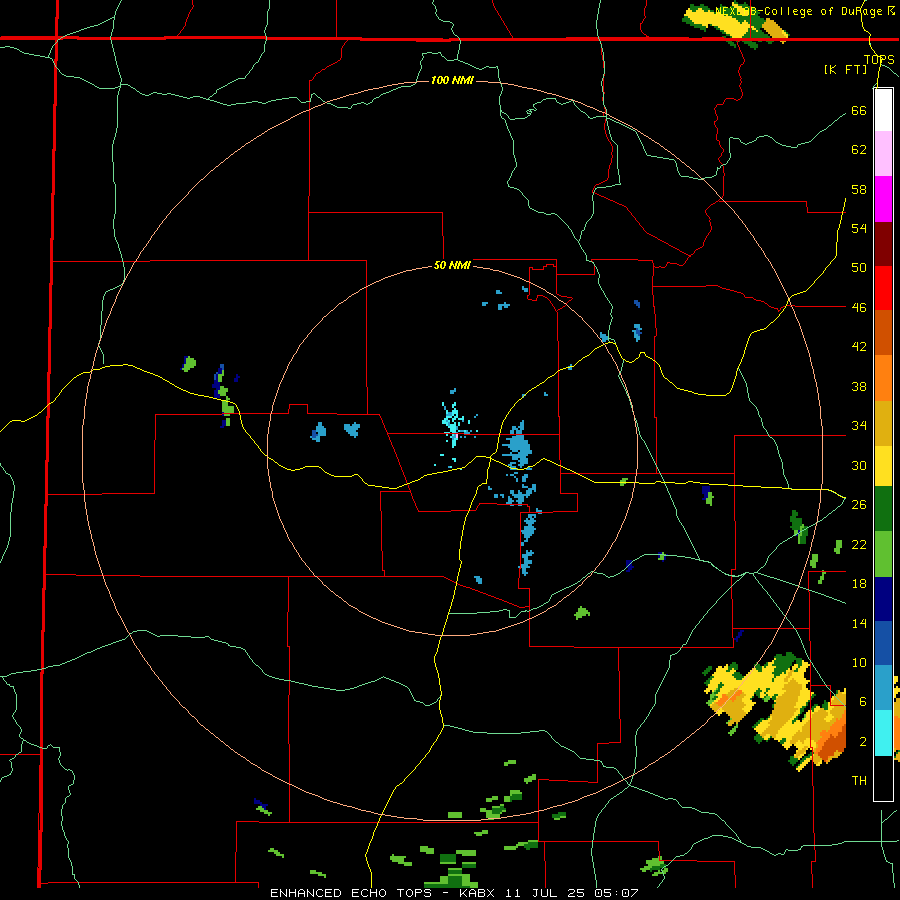Image resolution: width=900 pixels, height=900 pixels.
Task: Click the orange 38 kft legend swatch
Action: point(883,378)
